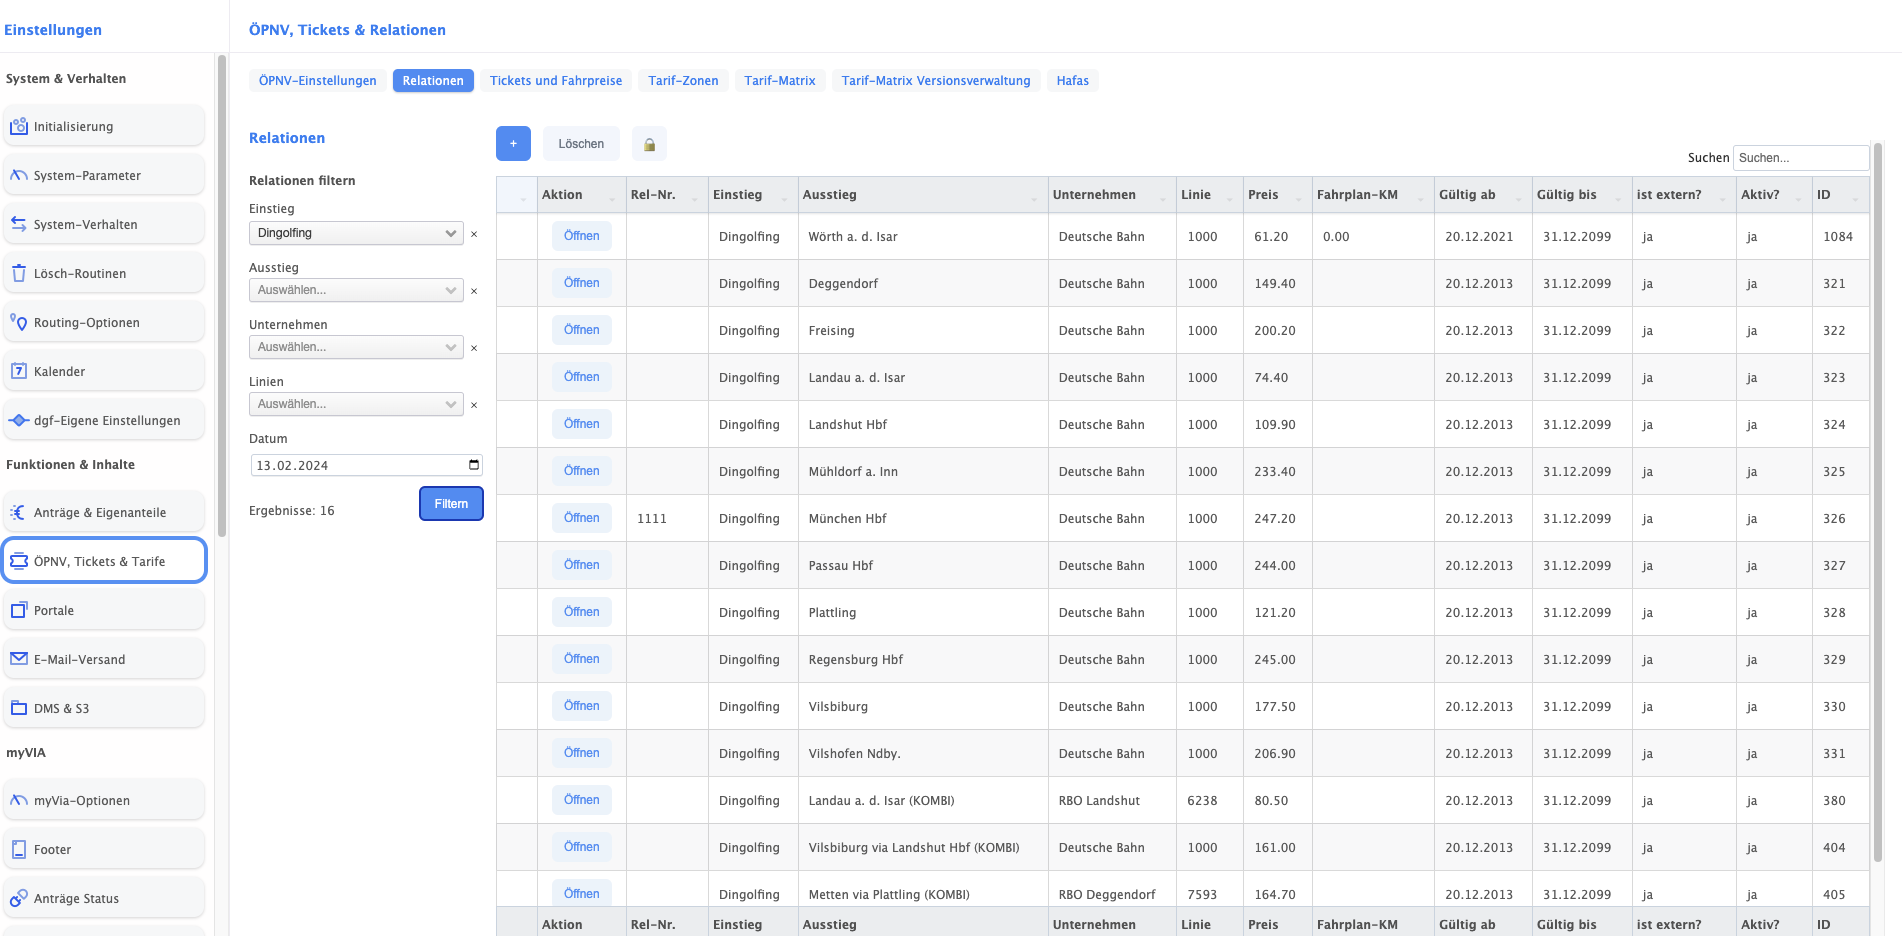Open the Lösch-Routinen trash icon entry
This screenshot has height=936, width=1902.
19,274
